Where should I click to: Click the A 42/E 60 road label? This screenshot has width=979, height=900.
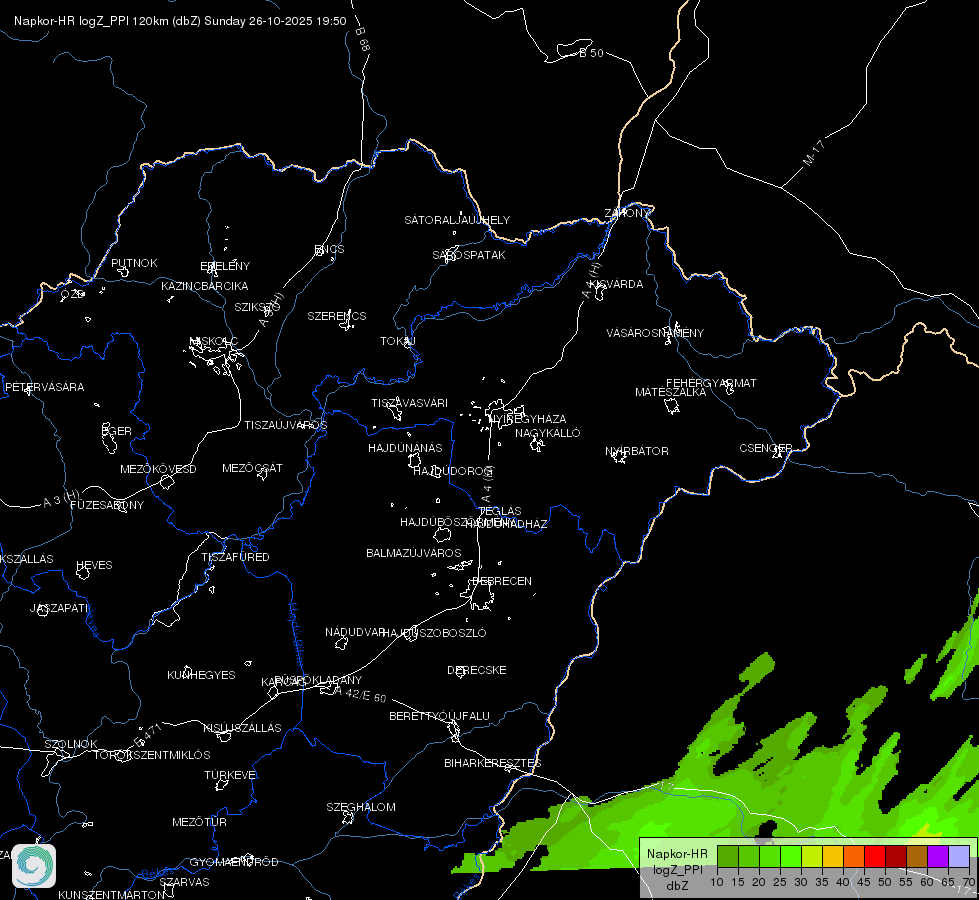click(360, 694)
